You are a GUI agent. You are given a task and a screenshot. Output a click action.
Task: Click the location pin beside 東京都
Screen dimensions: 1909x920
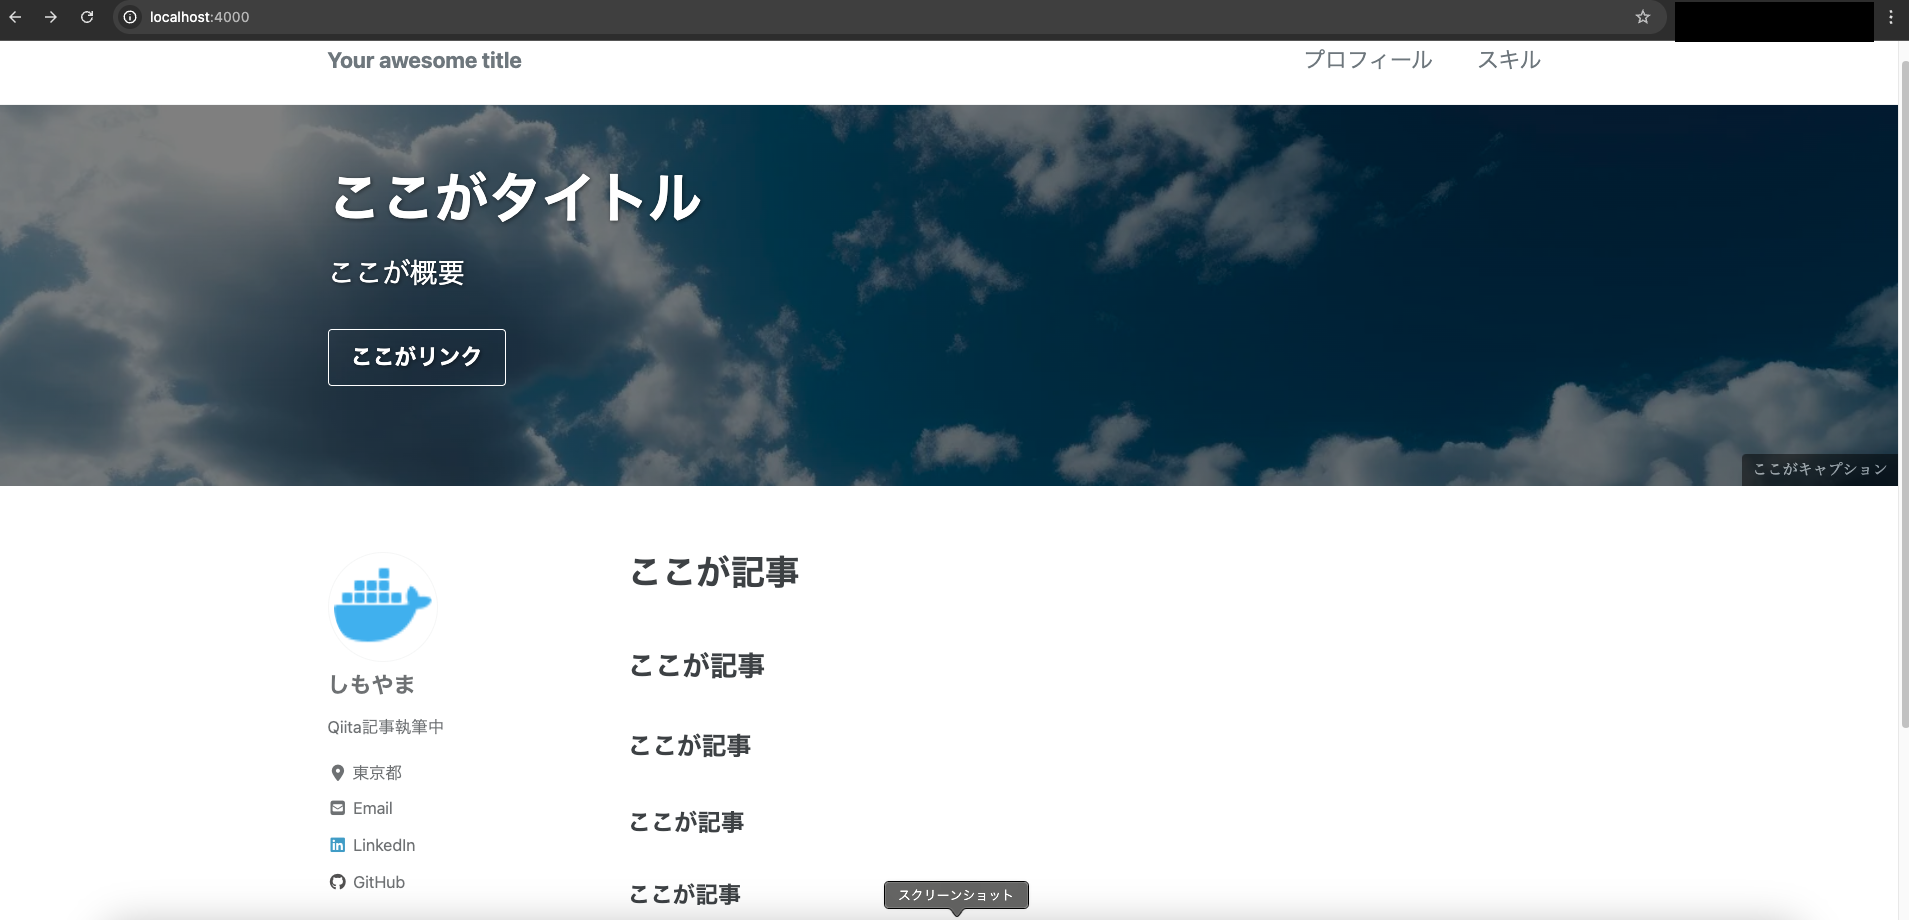point(337,772)
